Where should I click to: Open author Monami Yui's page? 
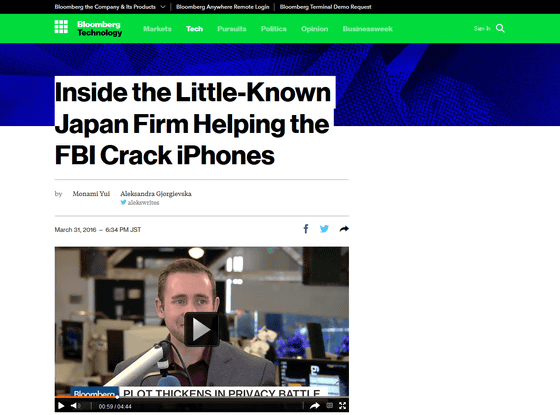pyautogui.click(x=91, y=194)
